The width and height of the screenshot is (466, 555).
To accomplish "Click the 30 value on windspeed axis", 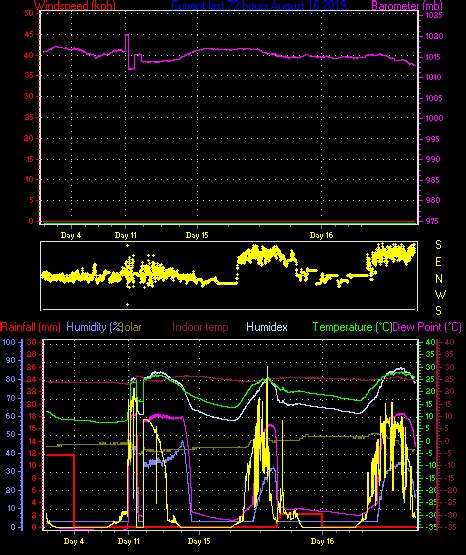I will tap(29, 96).
